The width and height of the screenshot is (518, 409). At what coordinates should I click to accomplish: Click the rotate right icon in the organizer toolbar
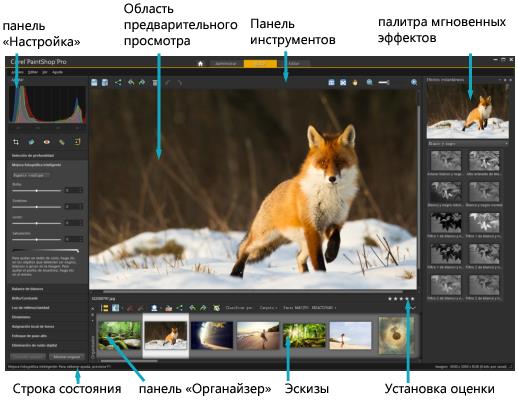coord(203,308)
